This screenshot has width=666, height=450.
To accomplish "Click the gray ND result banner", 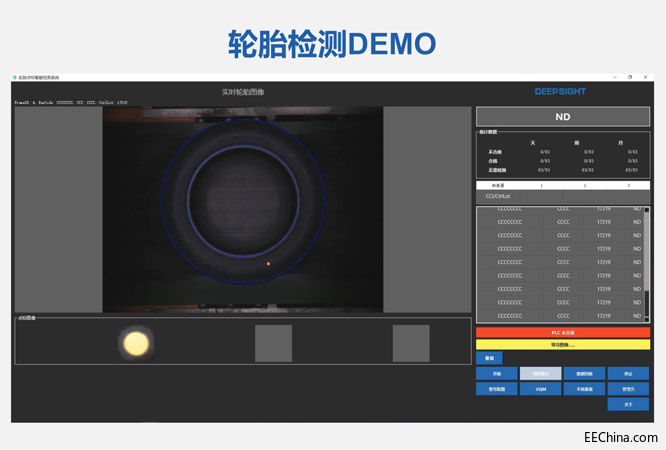I will click(x=563, y=116).
